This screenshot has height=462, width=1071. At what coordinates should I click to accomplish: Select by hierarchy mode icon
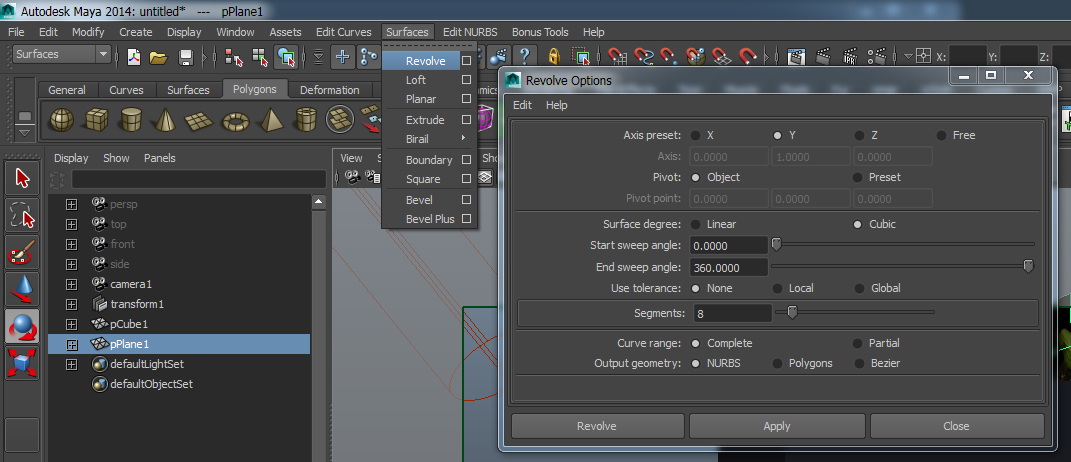point(234,57)
